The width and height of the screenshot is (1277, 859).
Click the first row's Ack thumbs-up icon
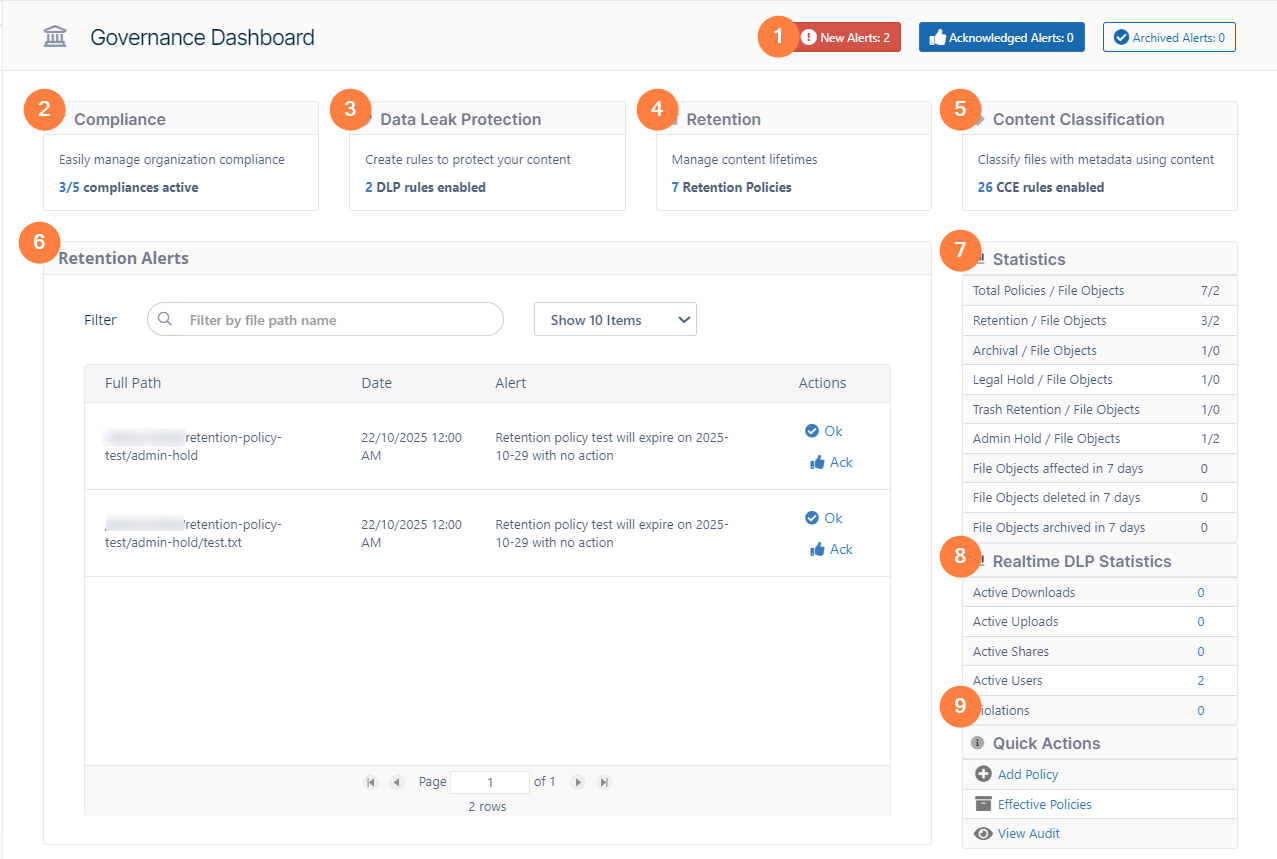coord(817,463)
